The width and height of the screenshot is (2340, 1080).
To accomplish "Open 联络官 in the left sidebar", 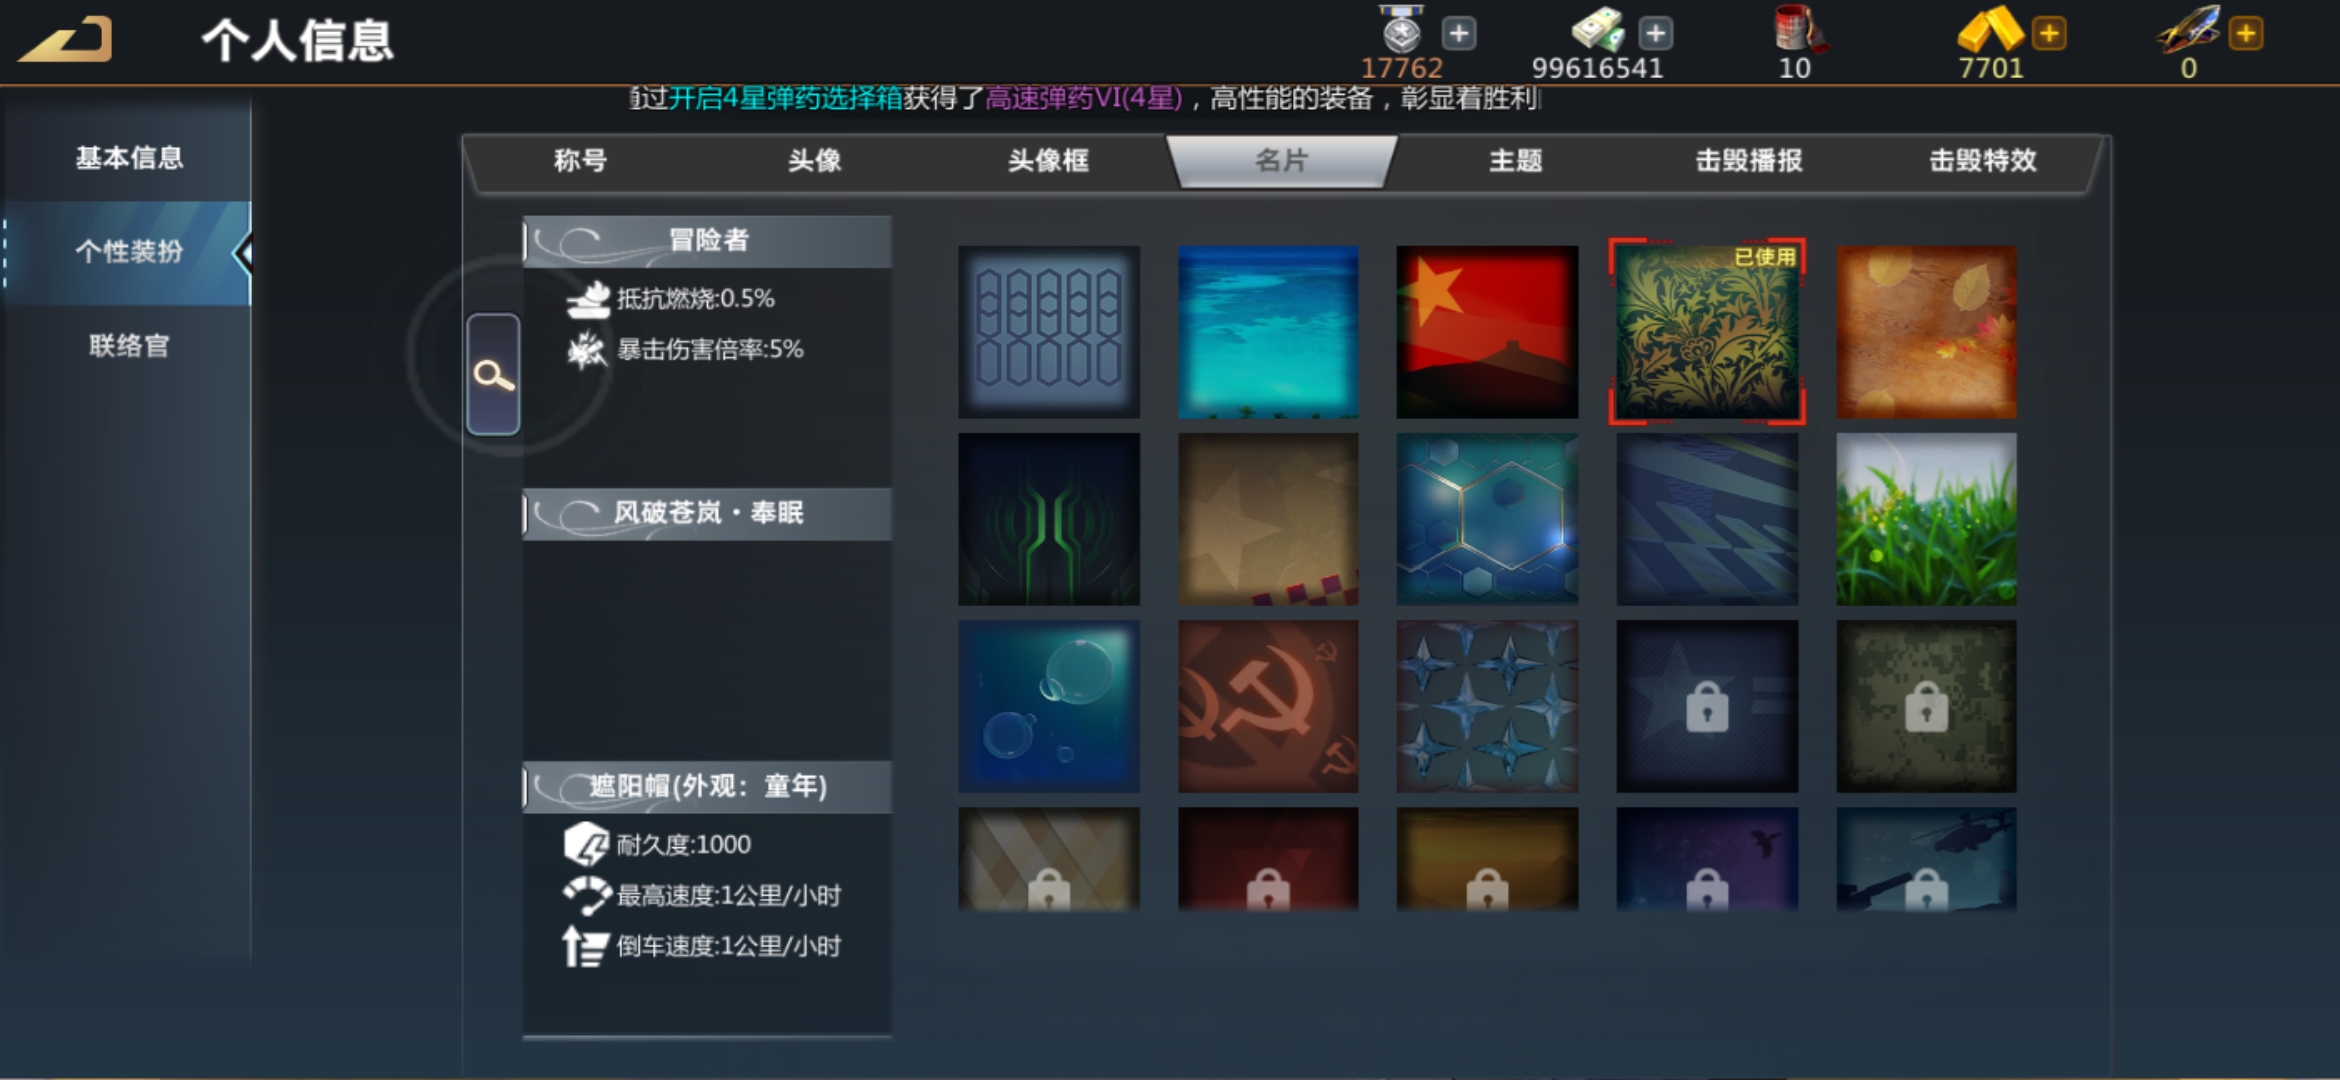I will click(x=129, y=346).
